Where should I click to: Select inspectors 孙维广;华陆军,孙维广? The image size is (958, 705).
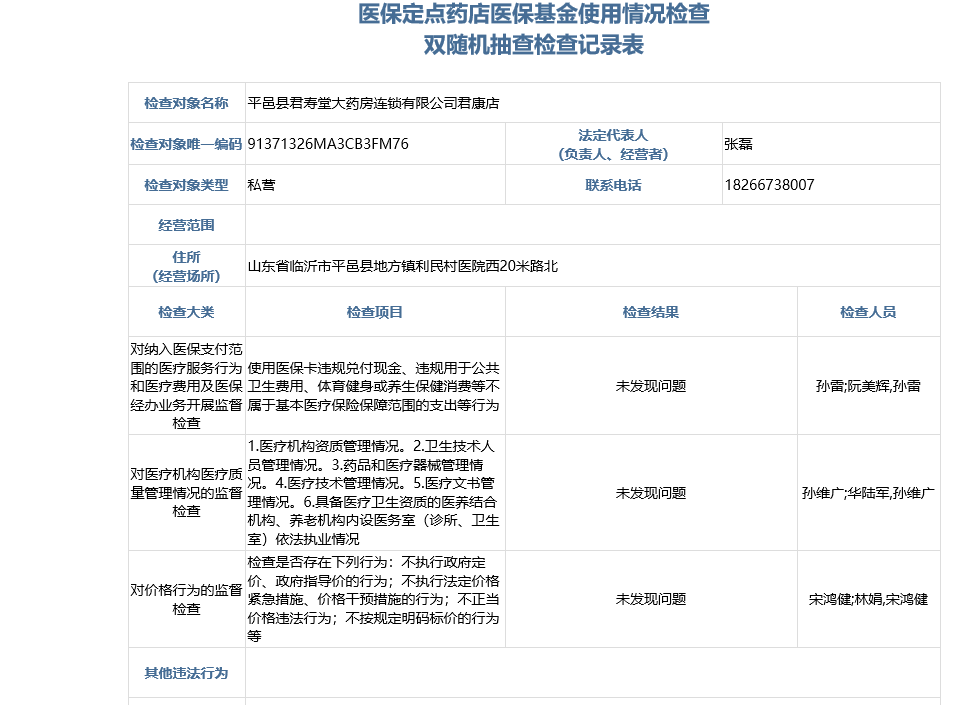(x=868, y=493)
